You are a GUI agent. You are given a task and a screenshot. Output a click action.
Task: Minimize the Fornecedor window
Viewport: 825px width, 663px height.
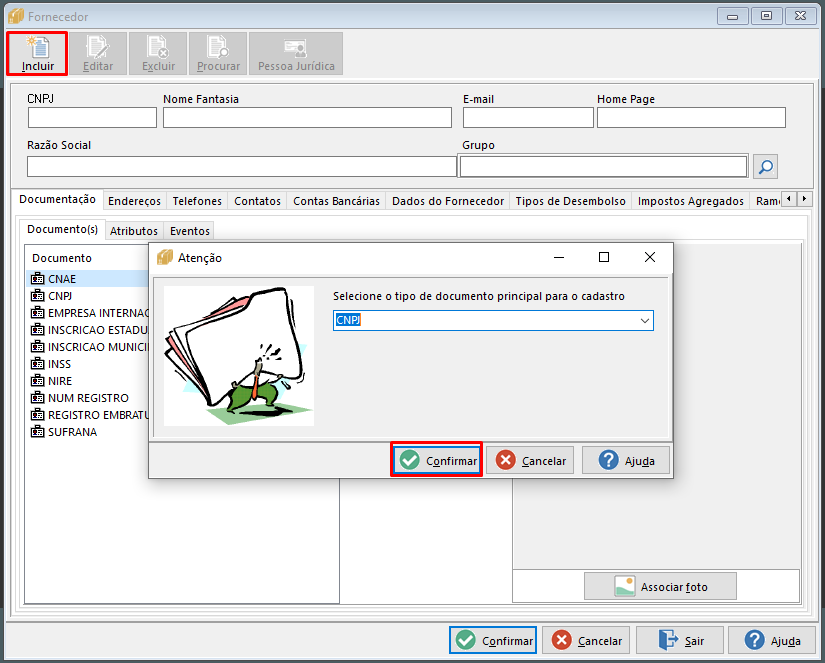click(732, 16)
